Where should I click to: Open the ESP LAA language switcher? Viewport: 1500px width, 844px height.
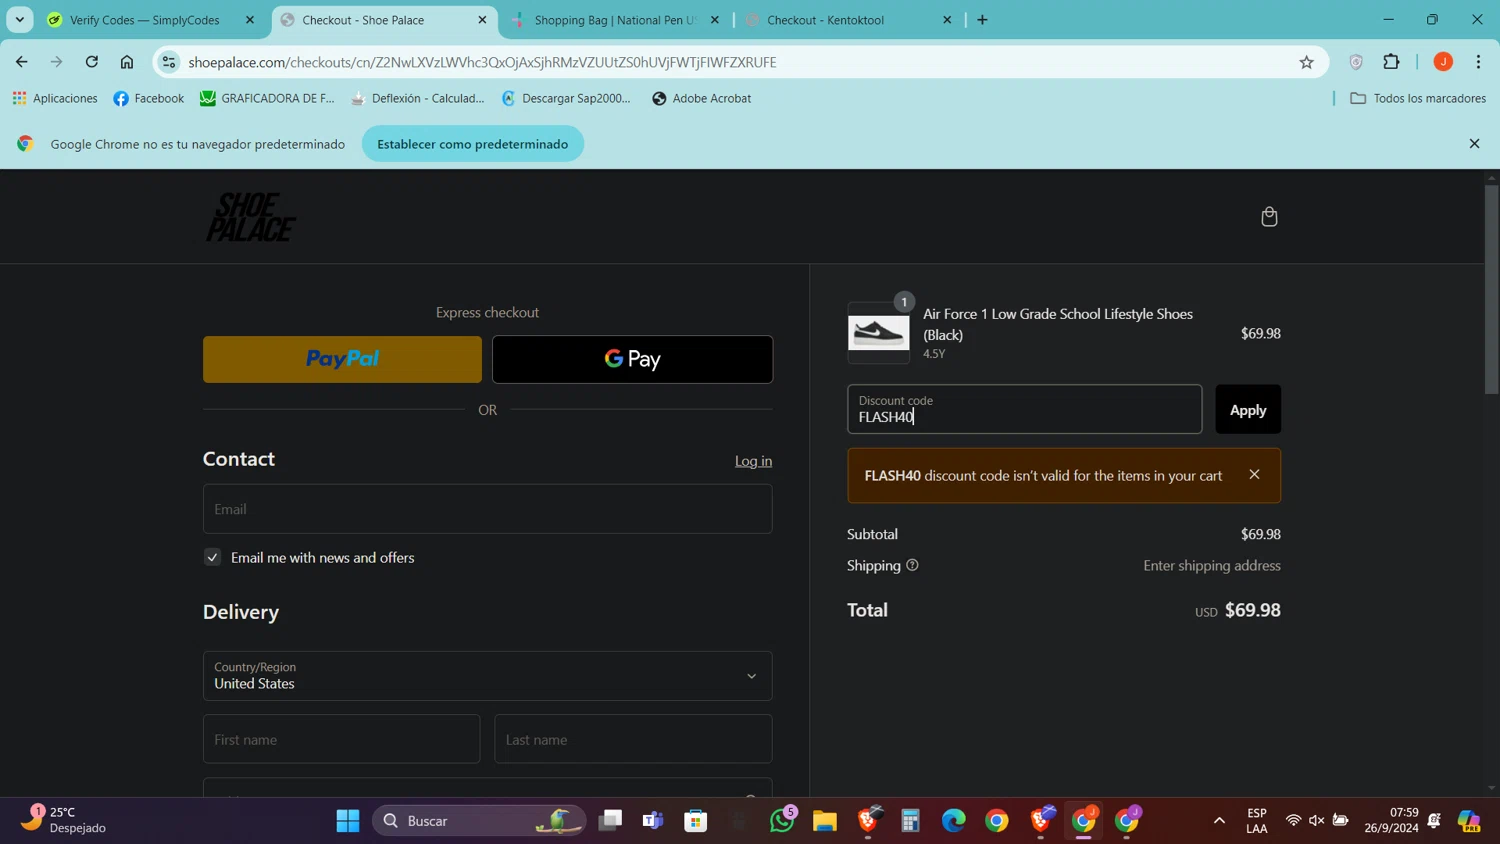1257,821
